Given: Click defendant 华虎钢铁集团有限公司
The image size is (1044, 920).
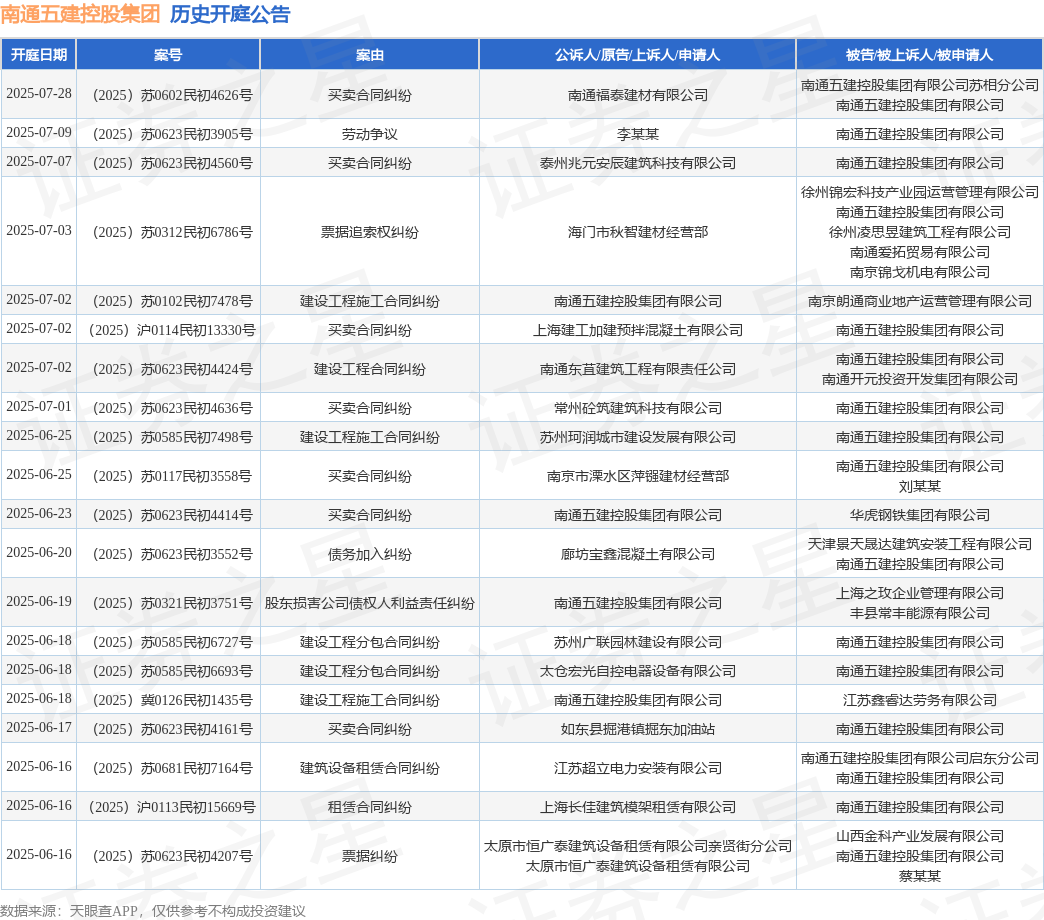Looking at the screenshot, I should click(919, 515).
